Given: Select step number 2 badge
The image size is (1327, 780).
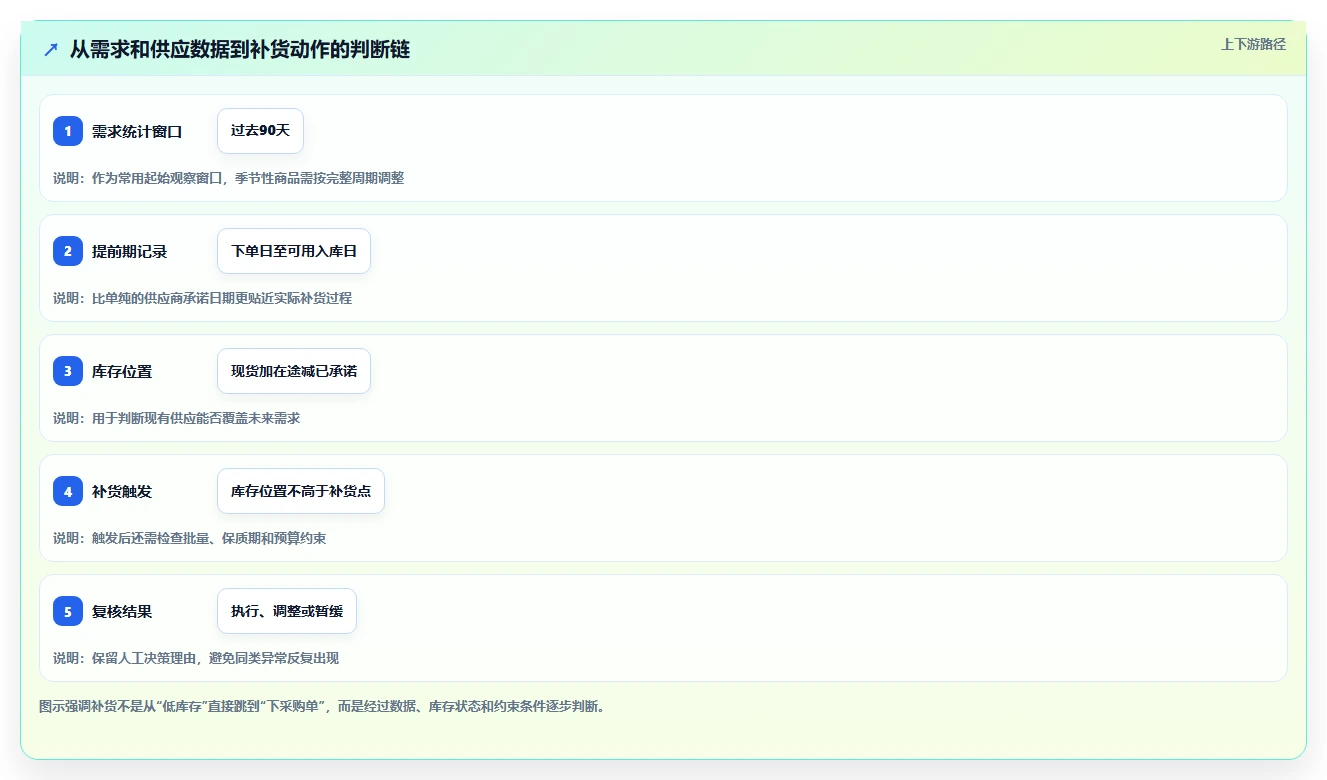Looking at the screenshot, I should [68, 251].
